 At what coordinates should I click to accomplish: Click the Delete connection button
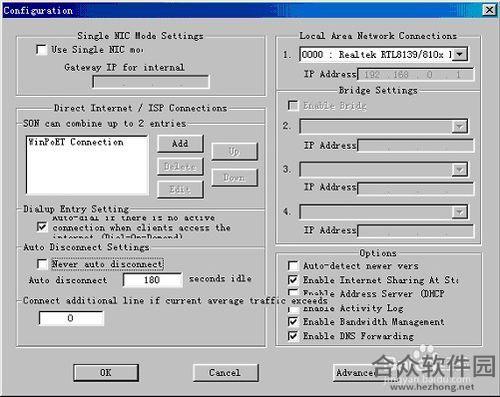pos(180,166)
